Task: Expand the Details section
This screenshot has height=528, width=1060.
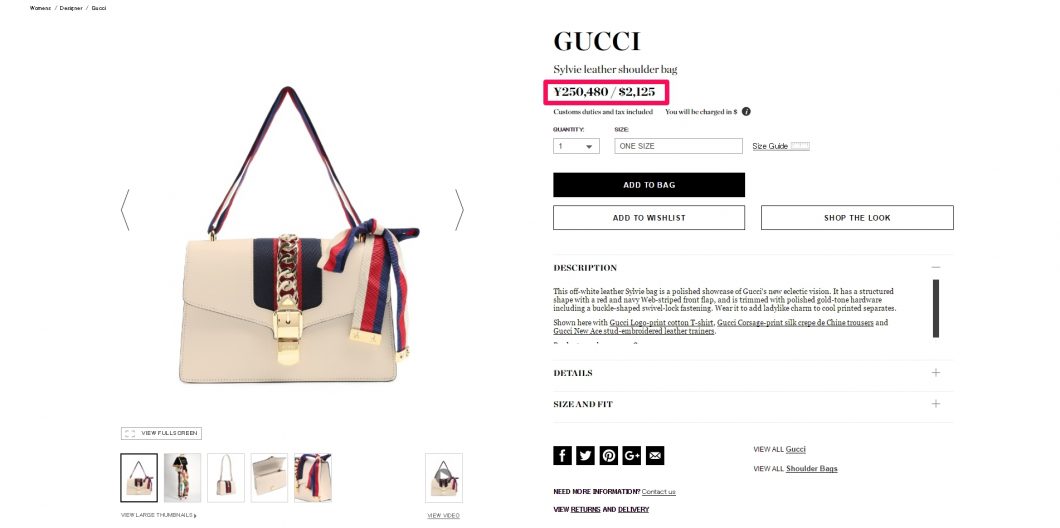Action: [x=936, y=373]
